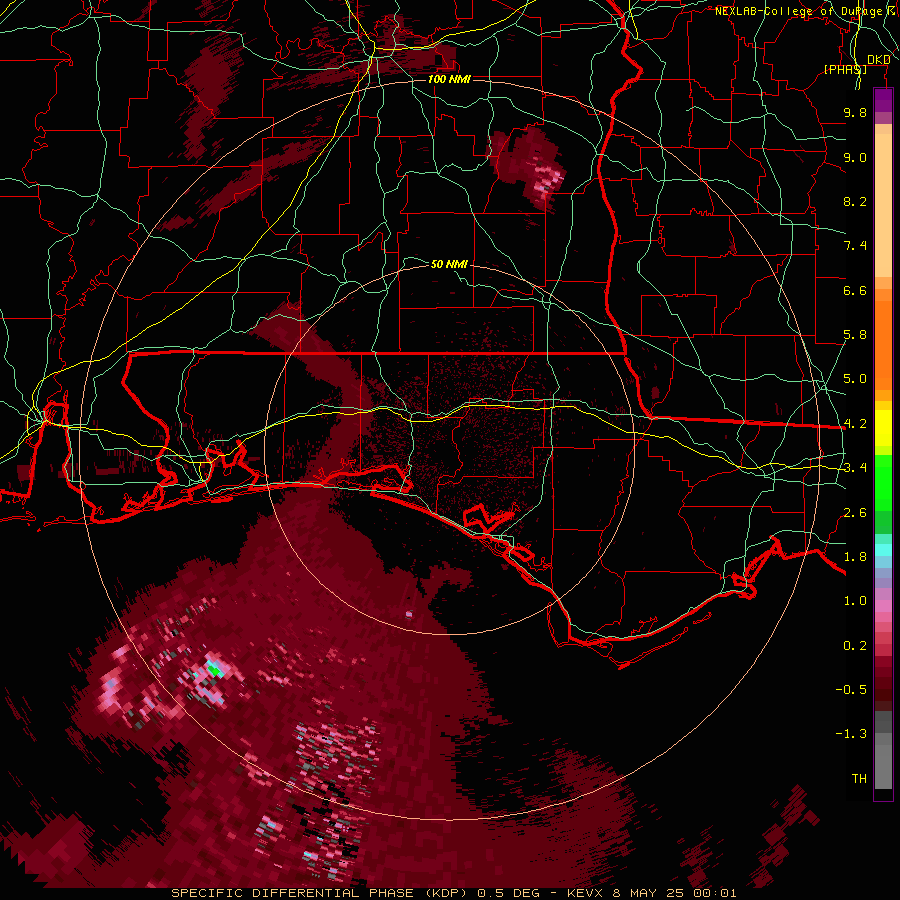Screen dimensions: 900x900
Task: Click the 3.4 legend value
Action: (x=855, y=468)
